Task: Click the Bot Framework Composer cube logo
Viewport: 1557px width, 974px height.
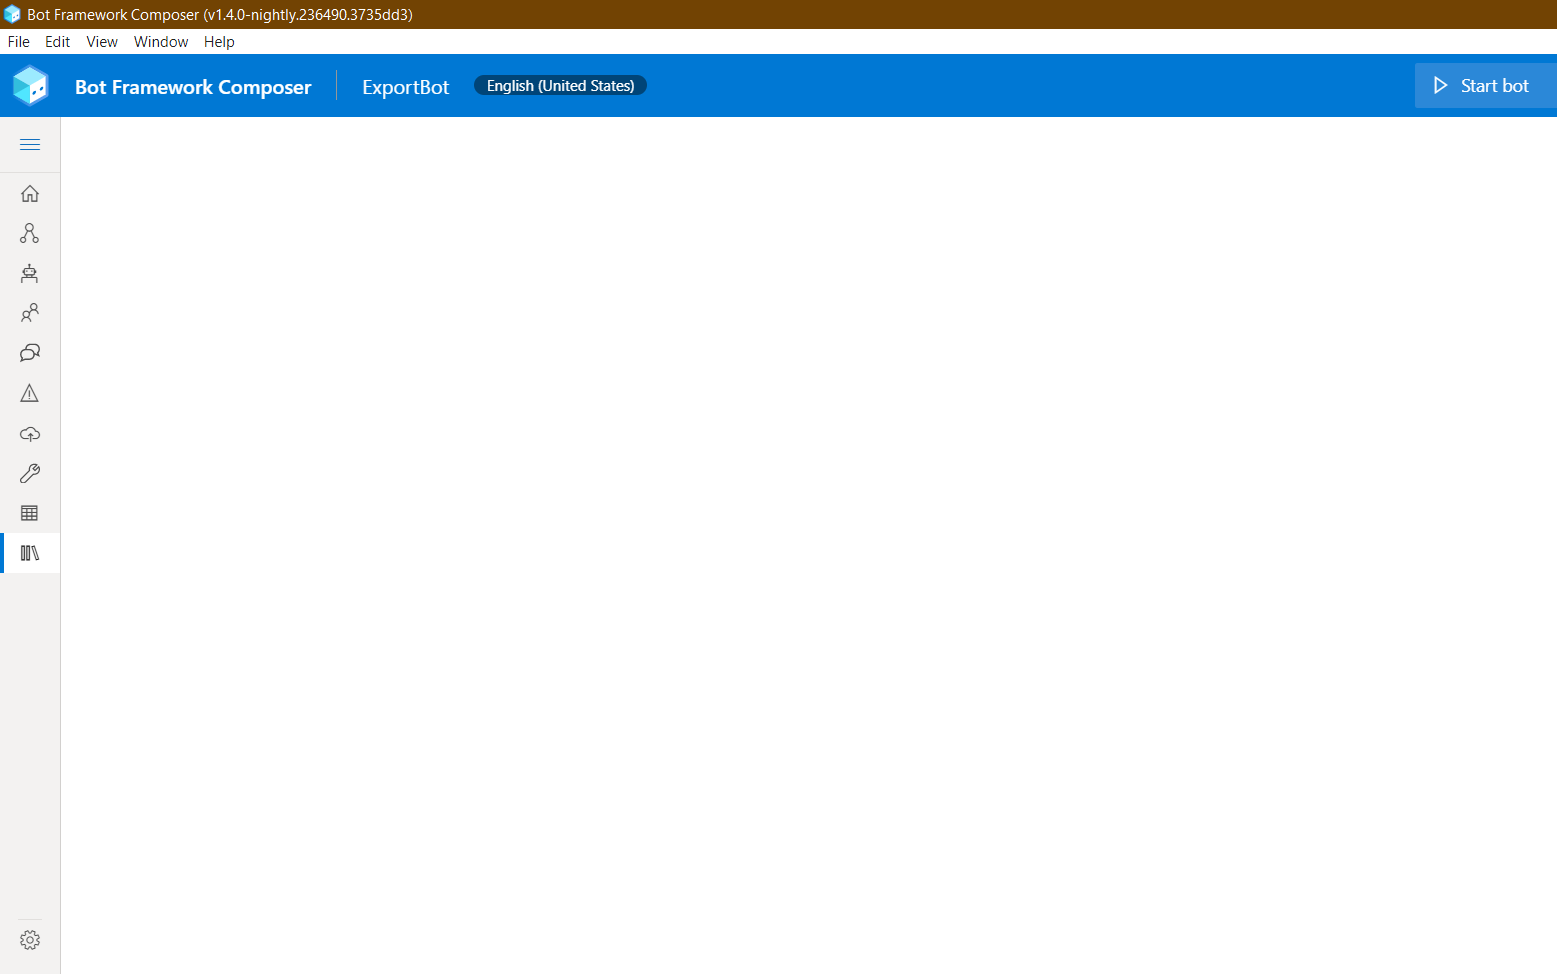Action: pyautogui.click(x=30, y=85)
